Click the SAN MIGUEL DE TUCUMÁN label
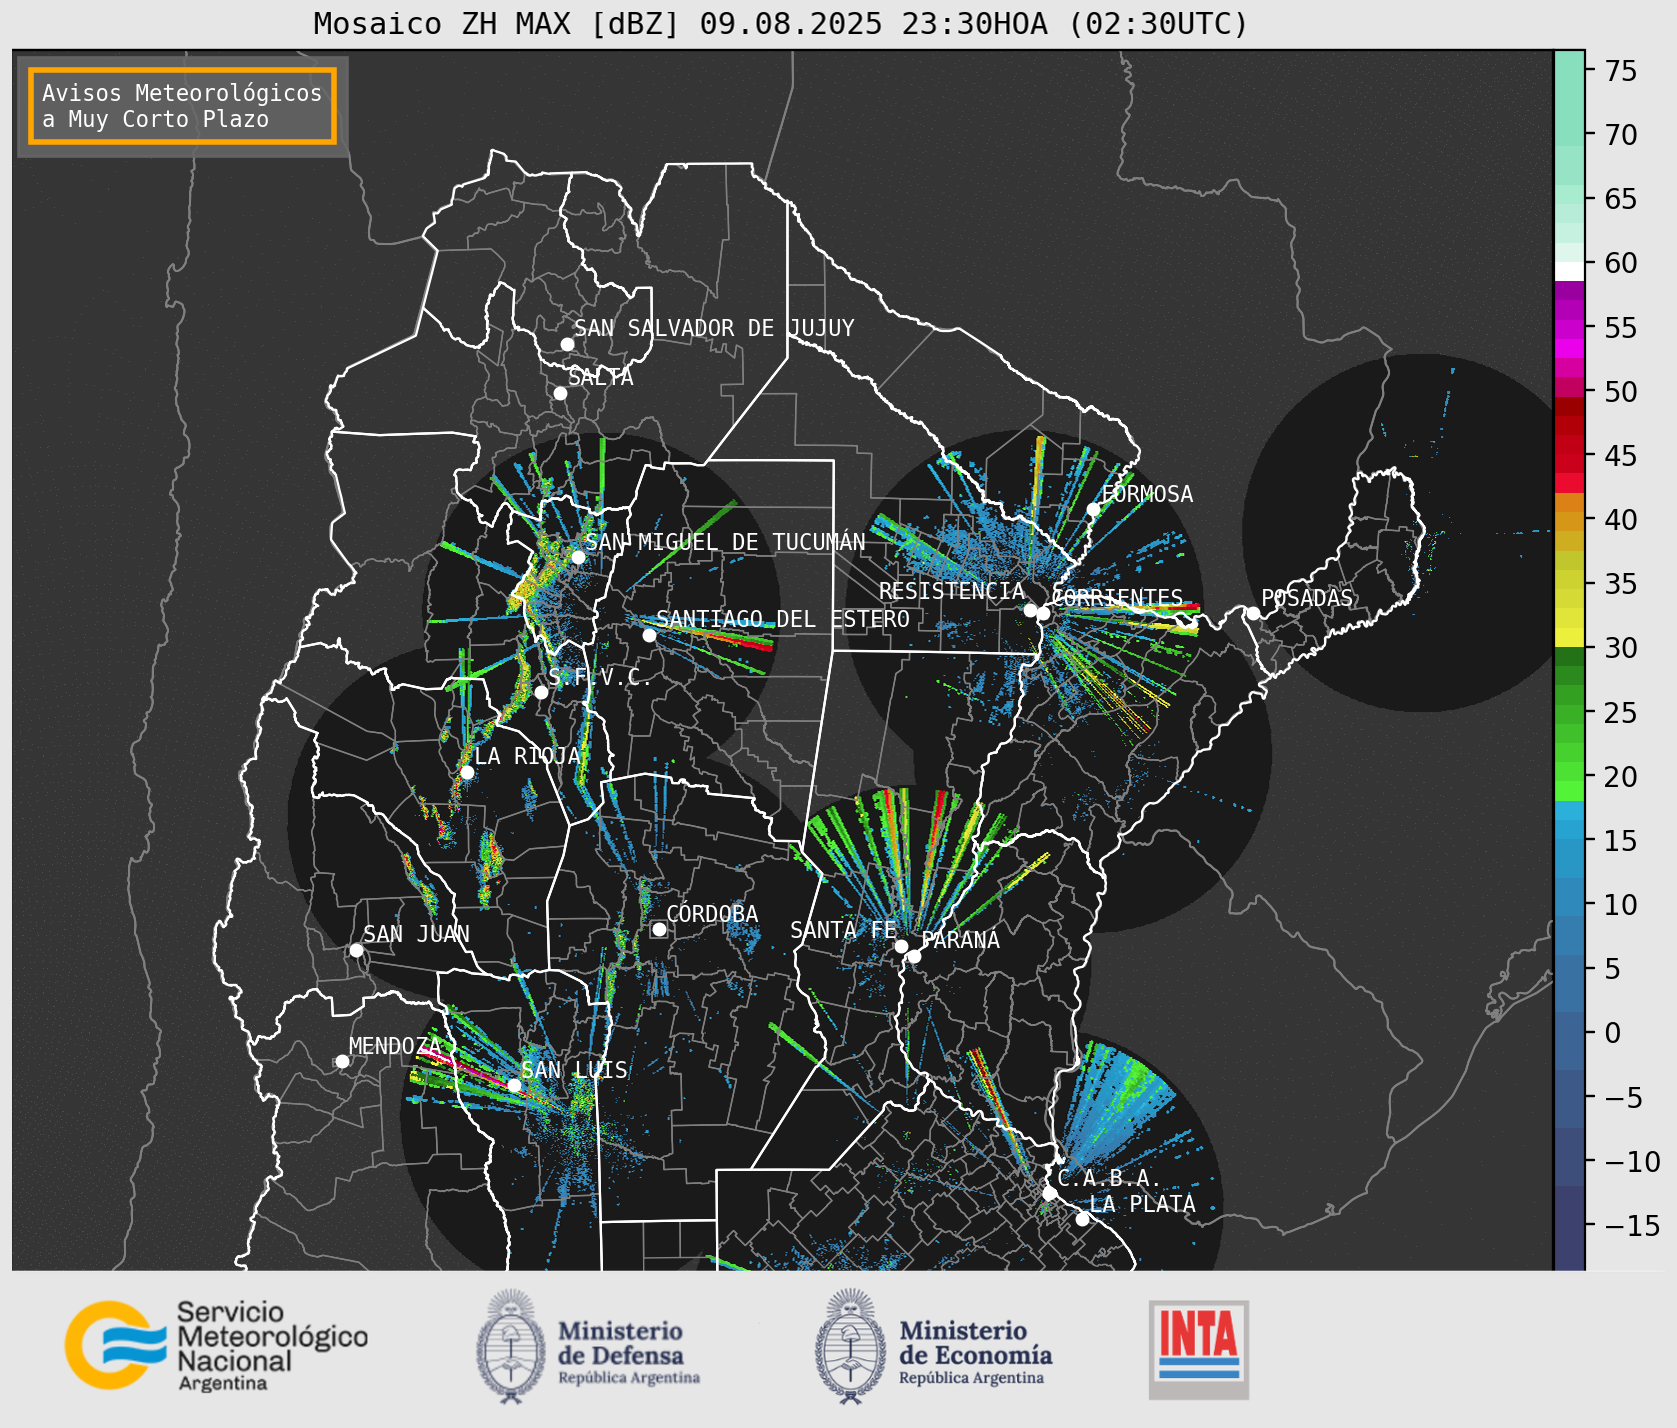 (725, 542)
